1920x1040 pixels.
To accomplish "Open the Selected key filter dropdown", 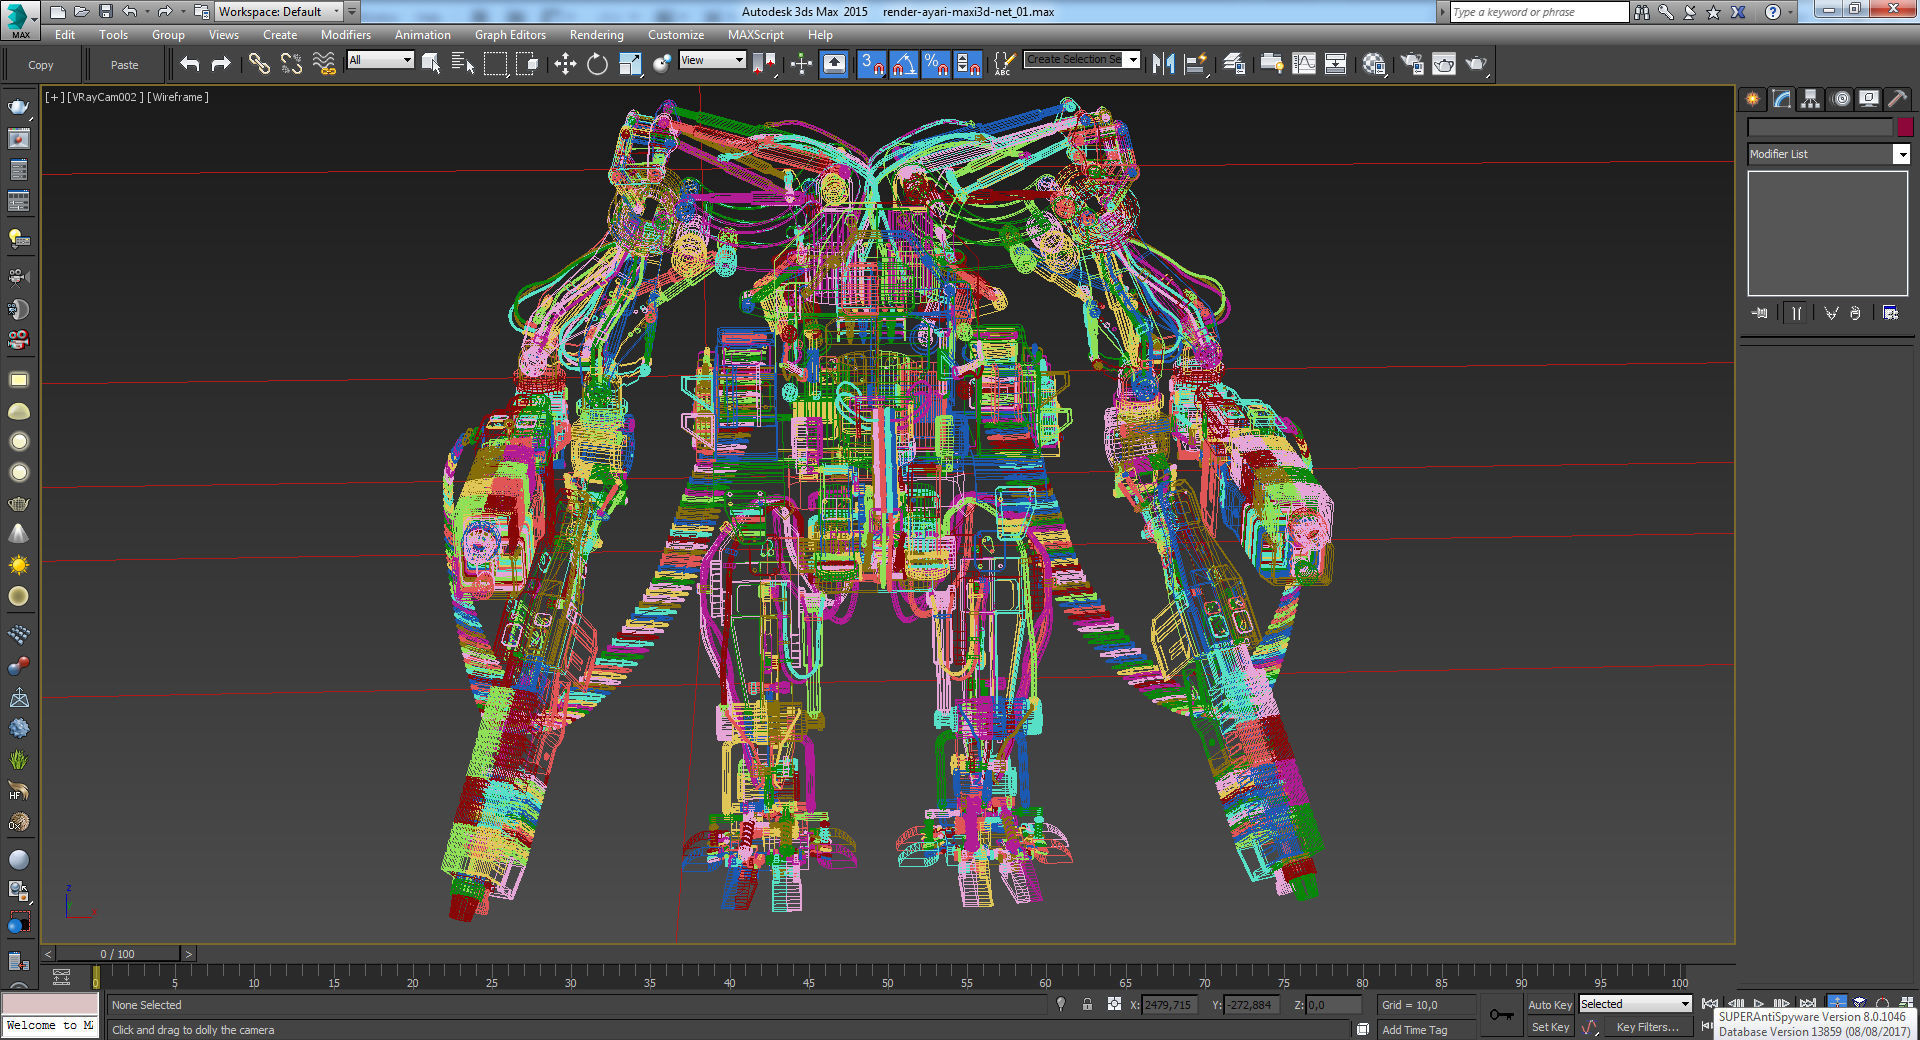I will pyautogui.click(x=1635, y=1004).
